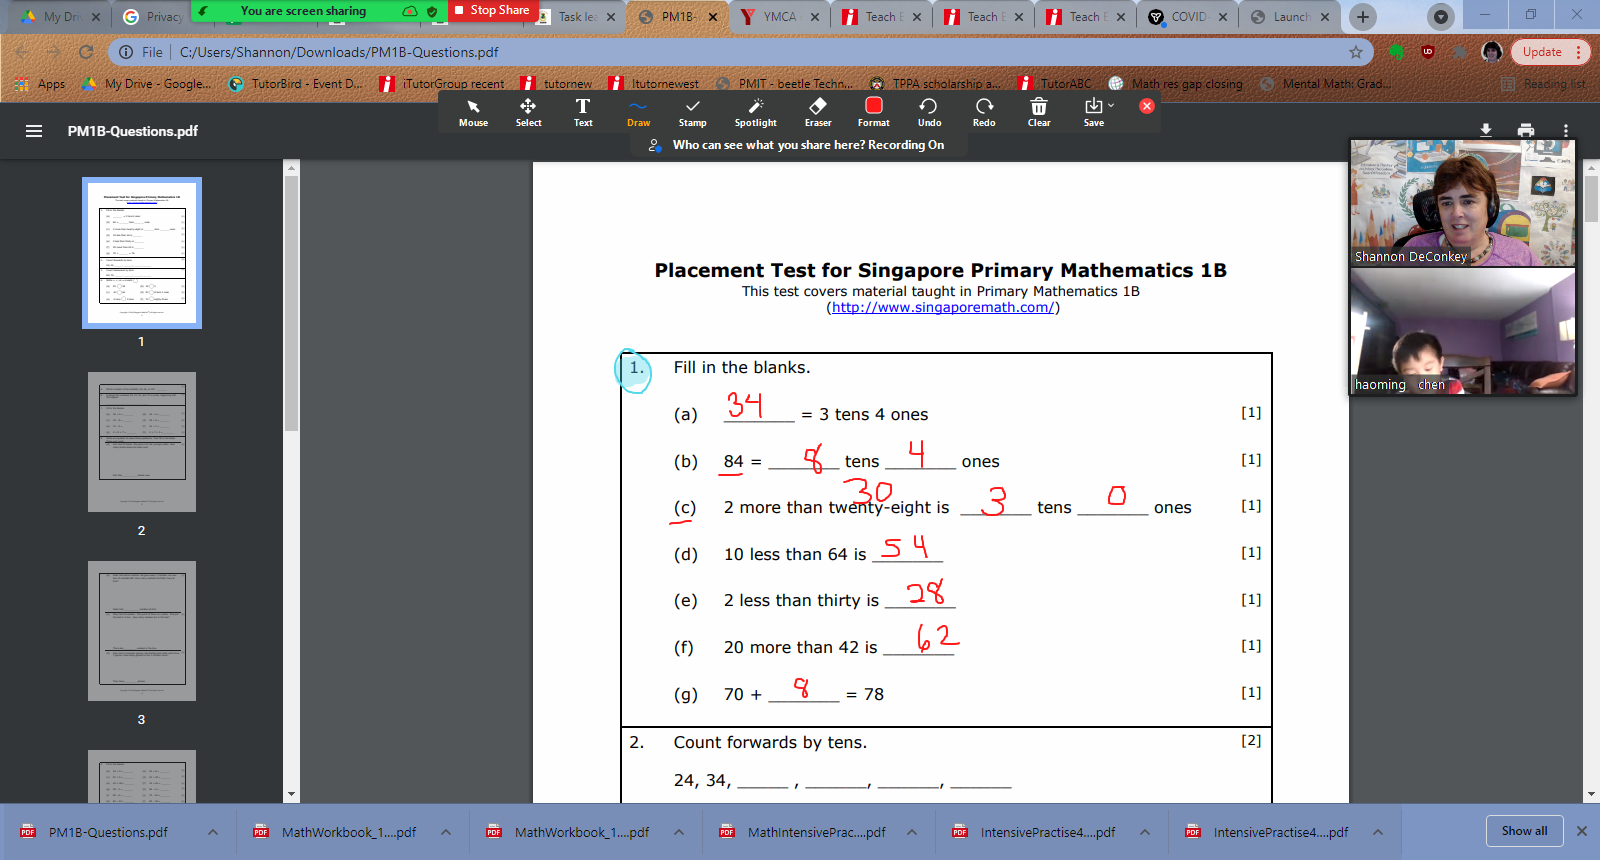This screenshot has width=1600, height=860.
Task: Open PM1B-Questions.pdf download item
Action: coord(108,832)
